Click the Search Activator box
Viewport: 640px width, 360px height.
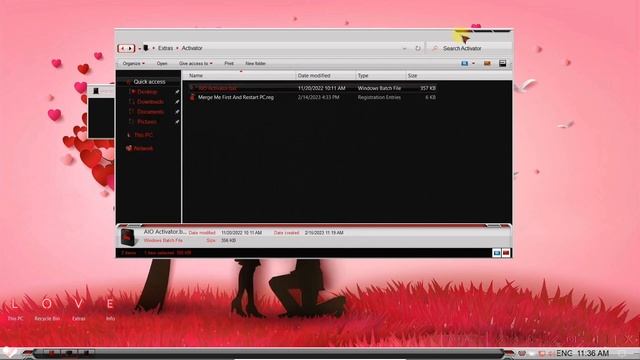point(469,48)
